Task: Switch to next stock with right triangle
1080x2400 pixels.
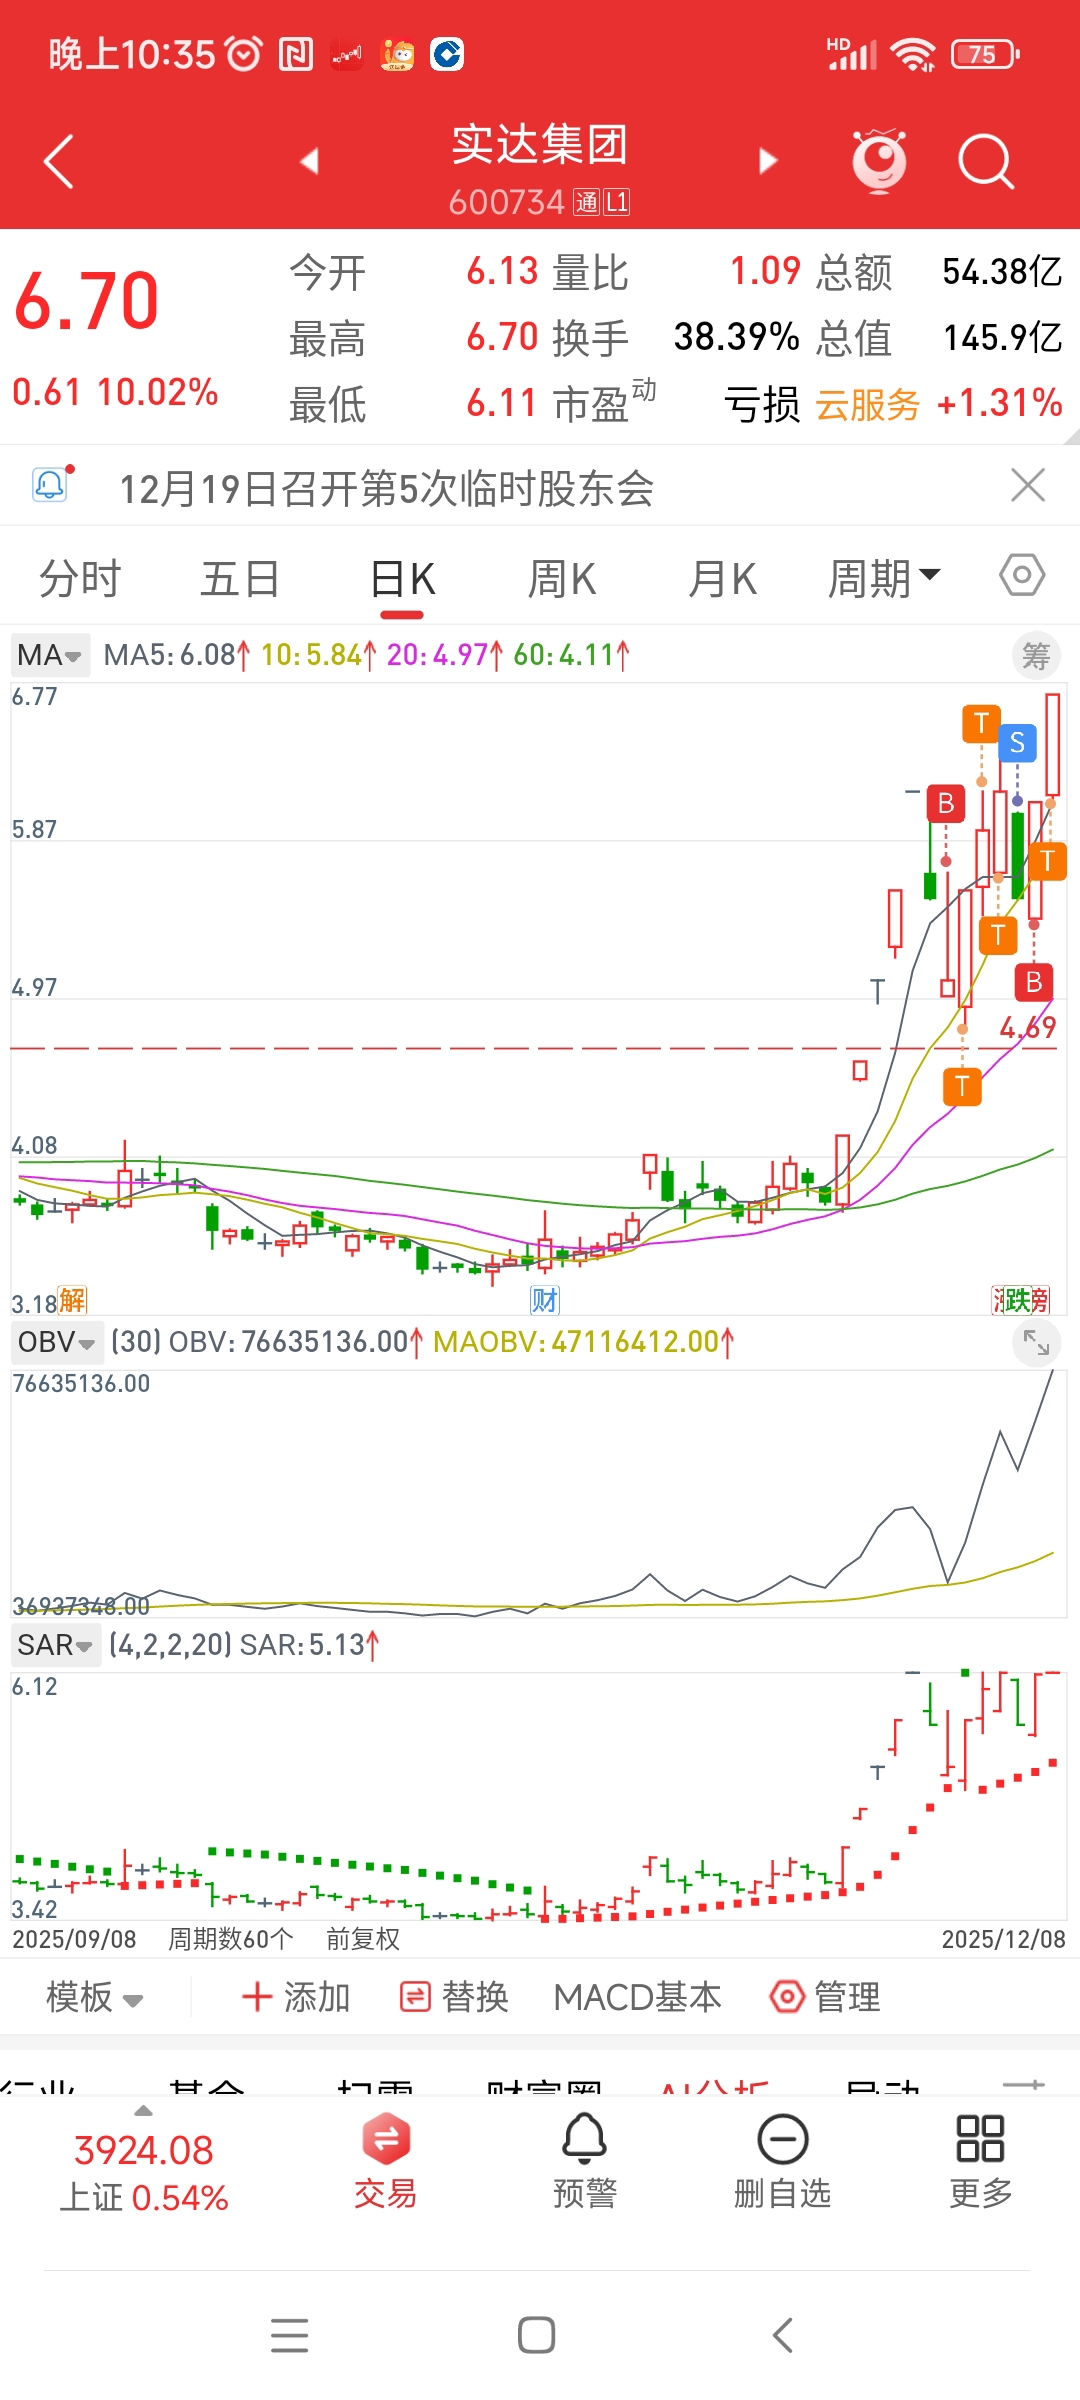Action: tap(767, 160)
